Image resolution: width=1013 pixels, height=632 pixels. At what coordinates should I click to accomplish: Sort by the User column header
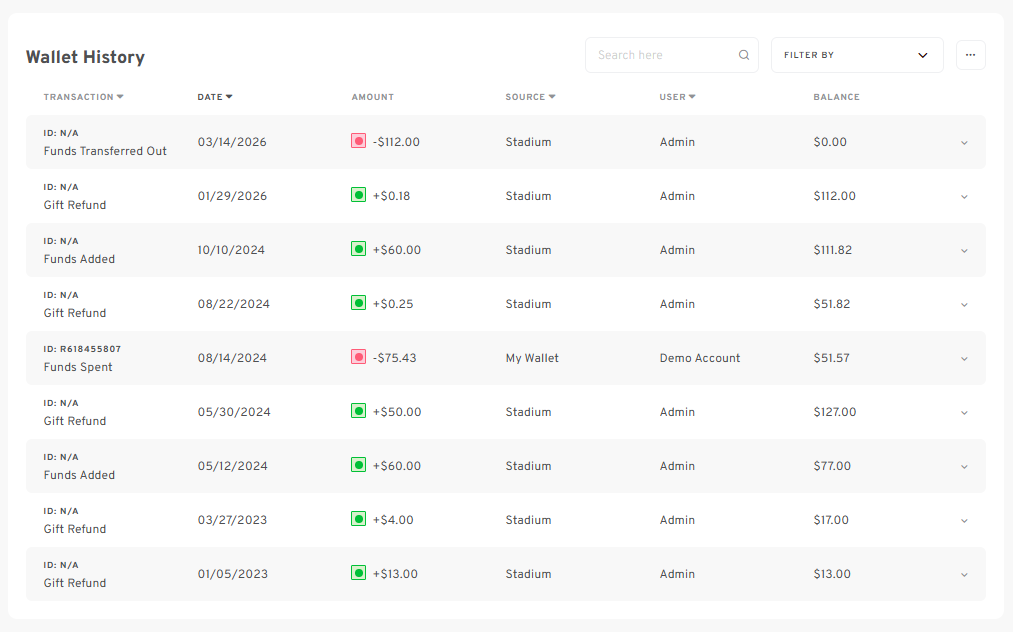(677, 97)
